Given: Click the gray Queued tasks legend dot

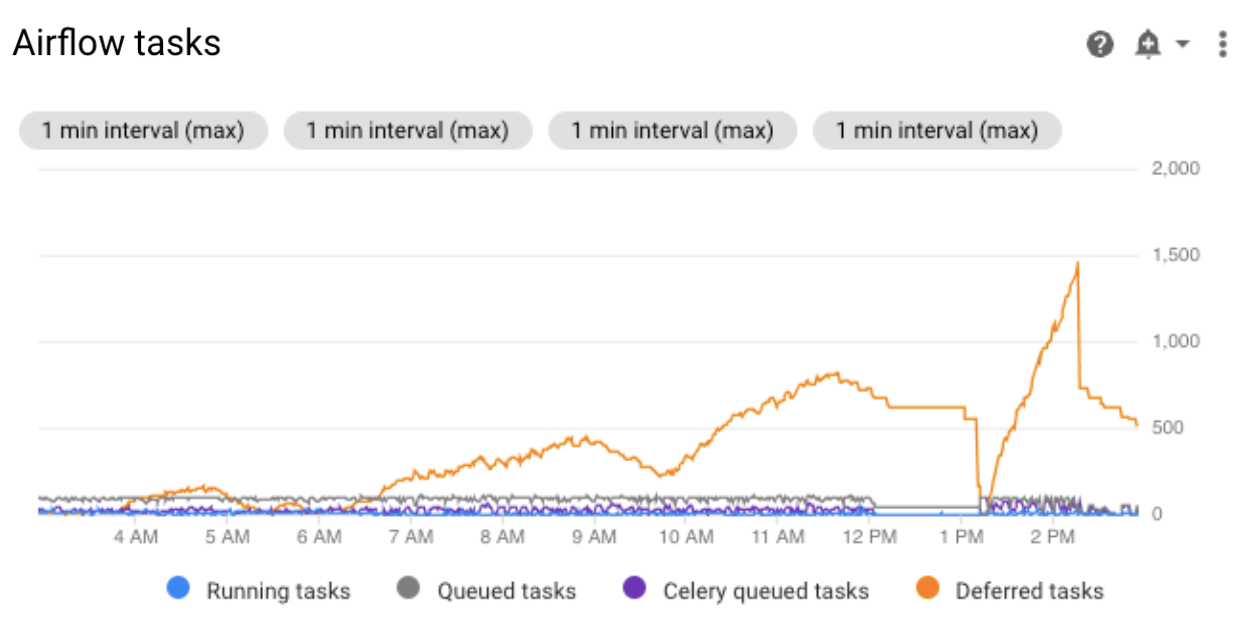Looking at the screenshot, I should pyautogui.click(x=409, y=590).
